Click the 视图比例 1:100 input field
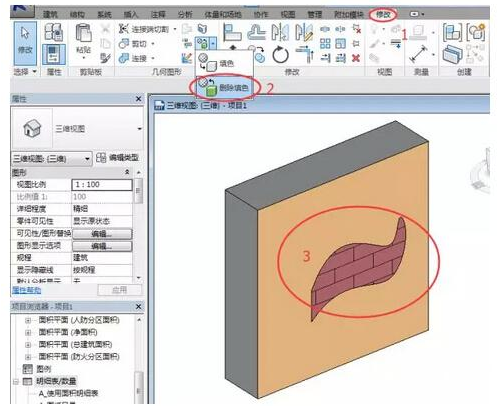This screenshot has width=498, height=406. click(x=102, y=184)
